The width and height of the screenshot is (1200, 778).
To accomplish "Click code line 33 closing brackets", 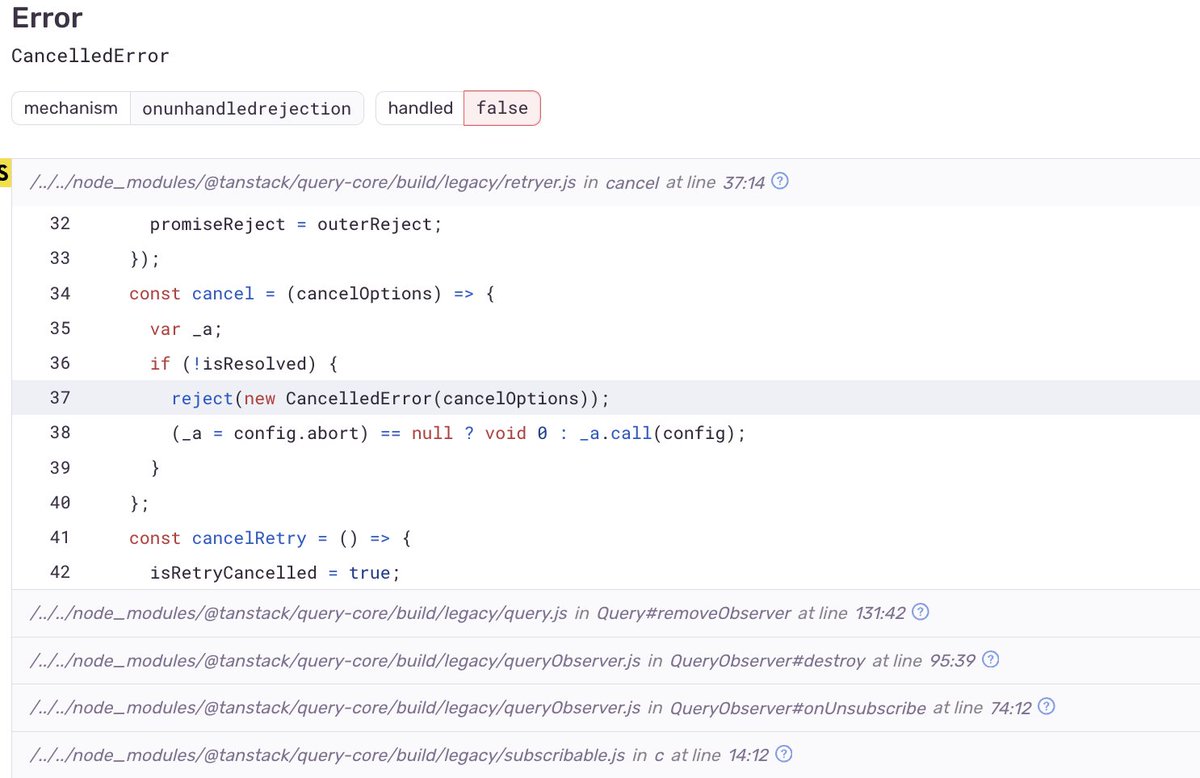I will [x=606, y=258].
